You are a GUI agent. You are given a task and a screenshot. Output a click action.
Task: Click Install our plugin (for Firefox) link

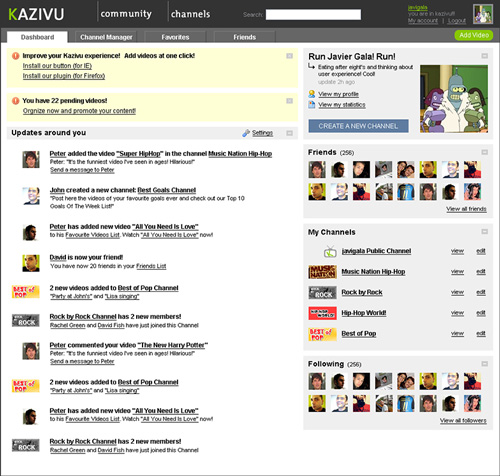[64, 76]
